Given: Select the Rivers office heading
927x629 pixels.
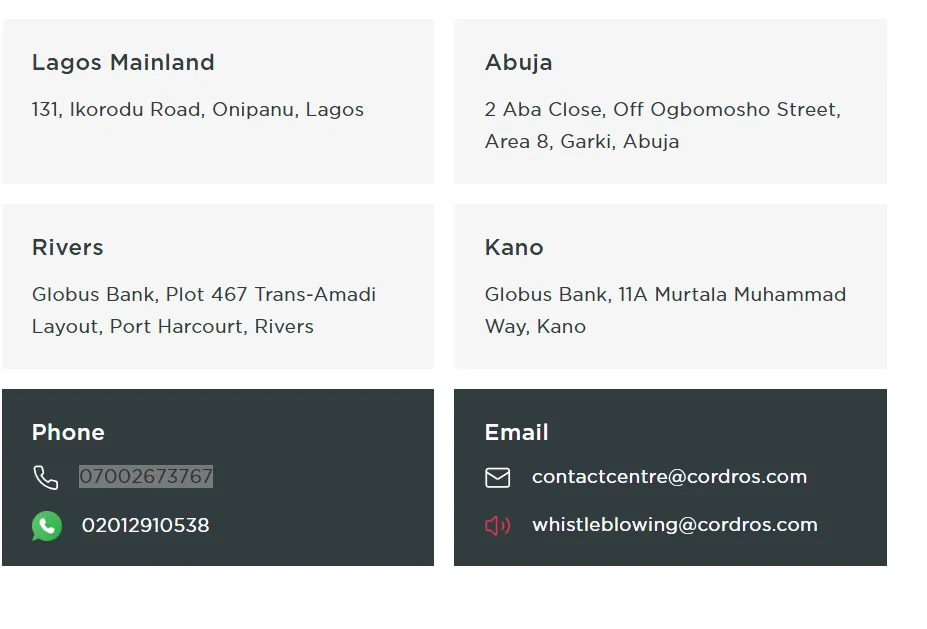Looking at the screenshot, I should [67, 248].
